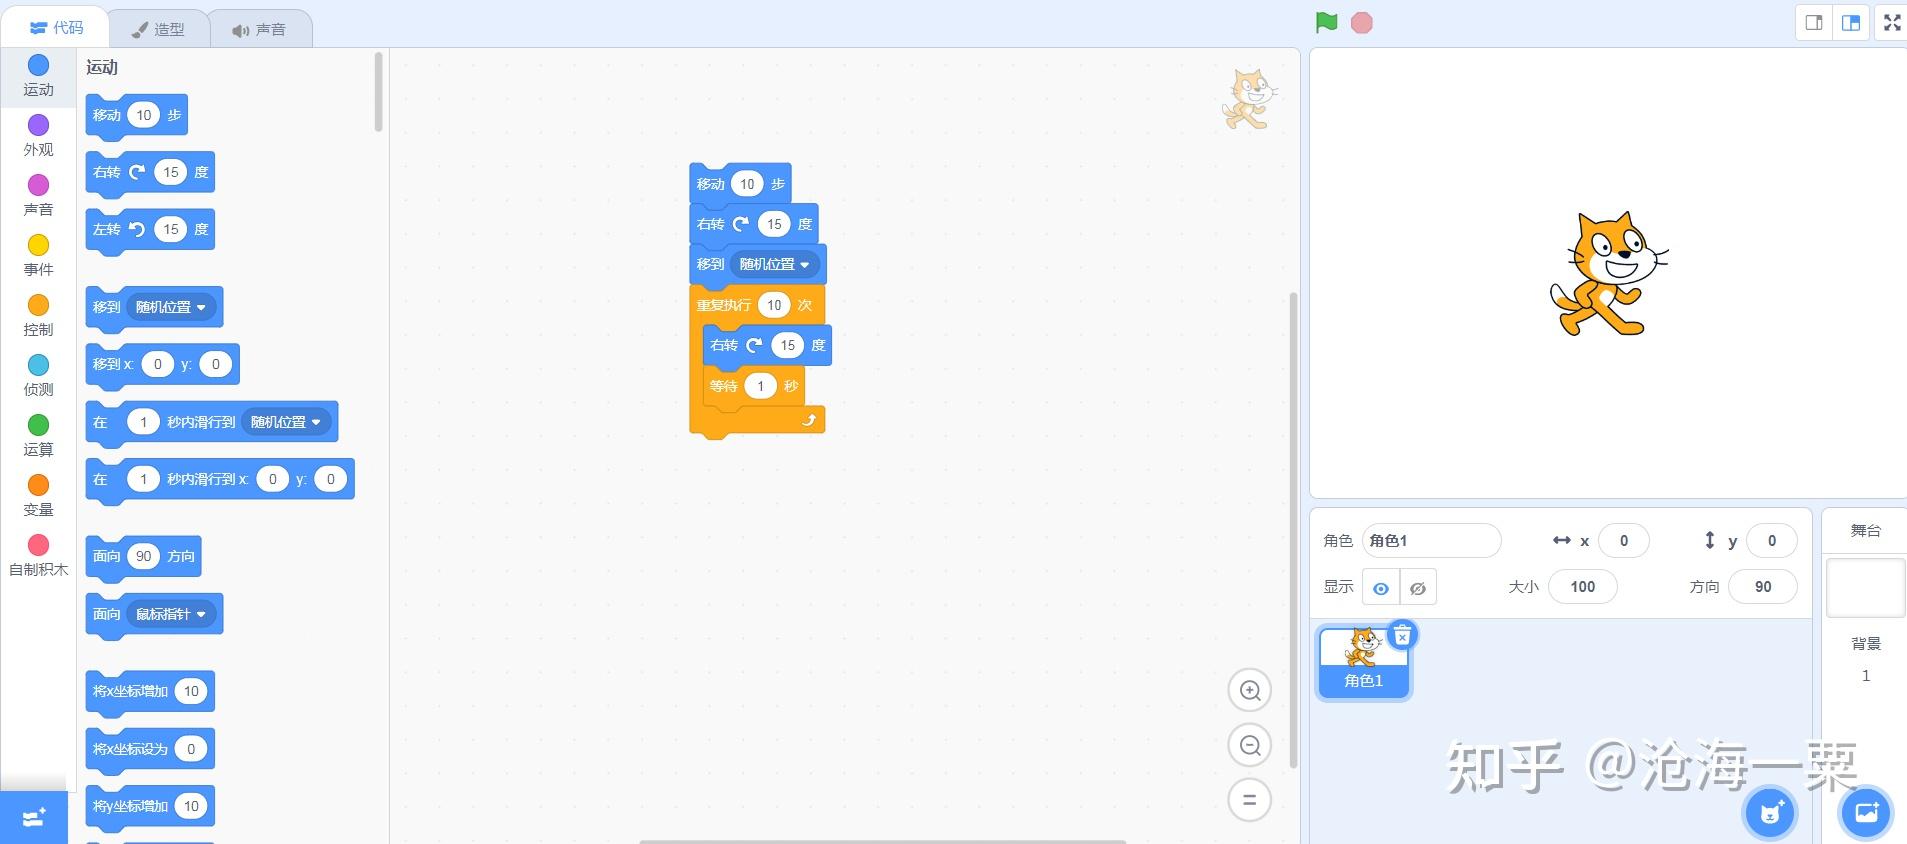Screen dimensions: 1907x844
Task: Select the 角色1 sprite thumbnail
Action: (x=1363, y=662)
